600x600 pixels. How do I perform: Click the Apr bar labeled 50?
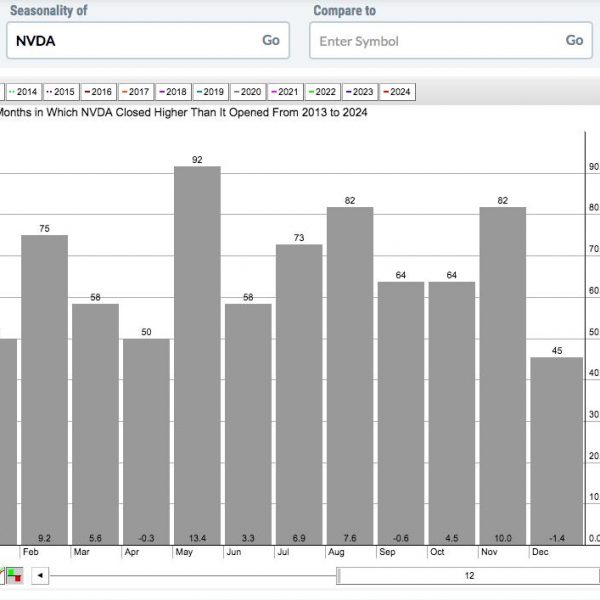[x=146, y=442]
